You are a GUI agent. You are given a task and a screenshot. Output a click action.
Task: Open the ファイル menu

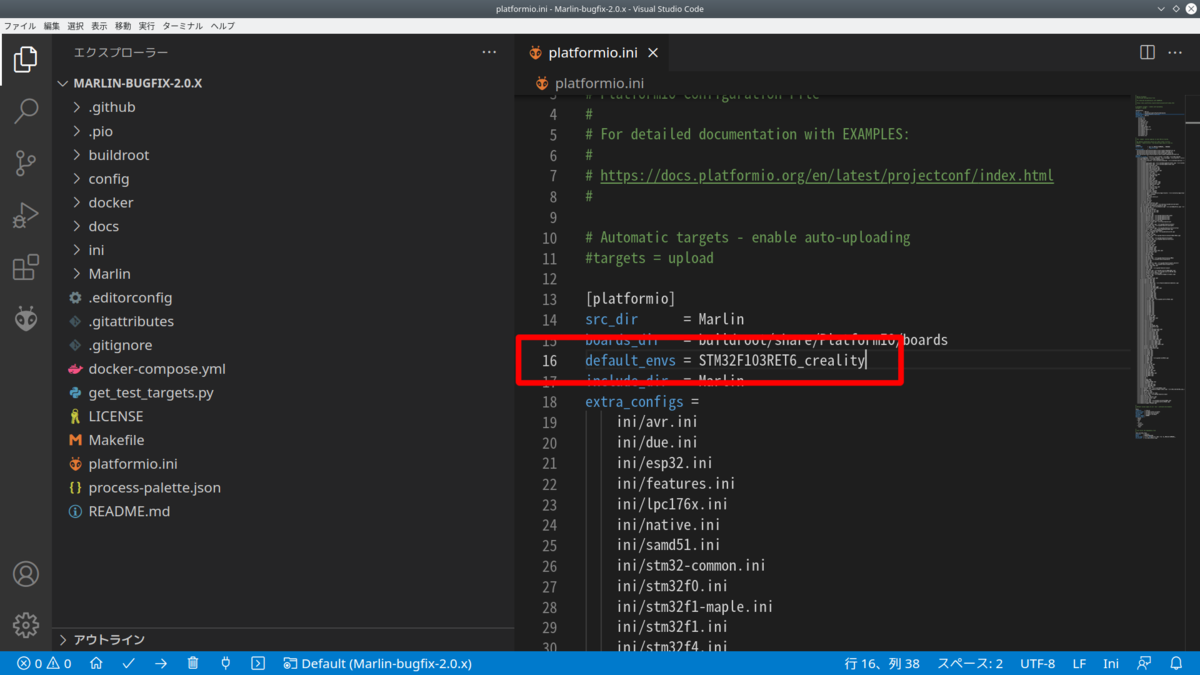pyautogui.click(x=20, y=25)
